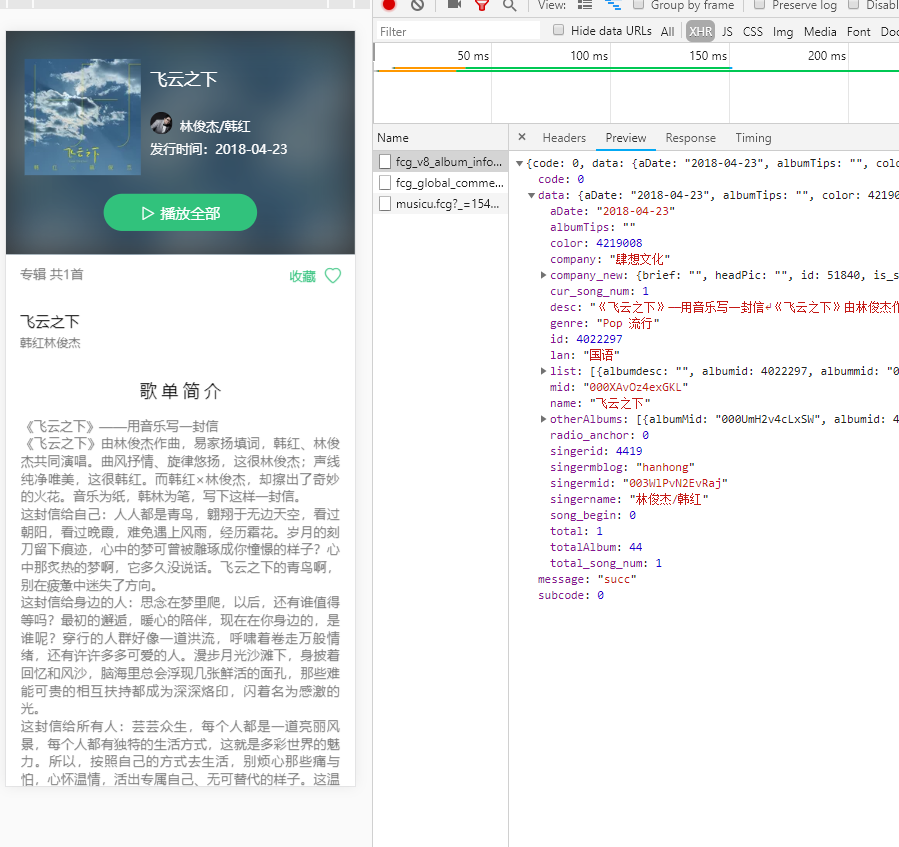Click the red record network log icon
Image resolution: width=899 pixels, height=847 pixels.
click(389, 5)
